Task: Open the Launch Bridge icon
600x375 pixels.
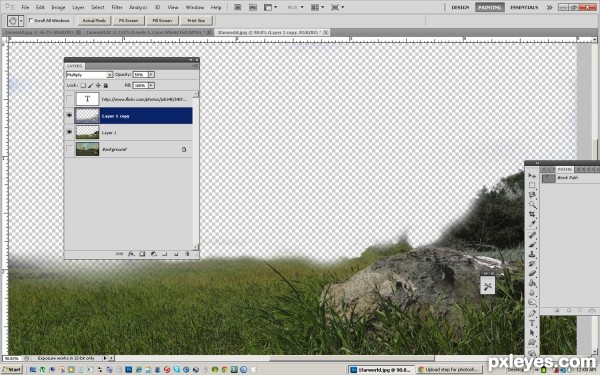Action: [x=238, y=7]
